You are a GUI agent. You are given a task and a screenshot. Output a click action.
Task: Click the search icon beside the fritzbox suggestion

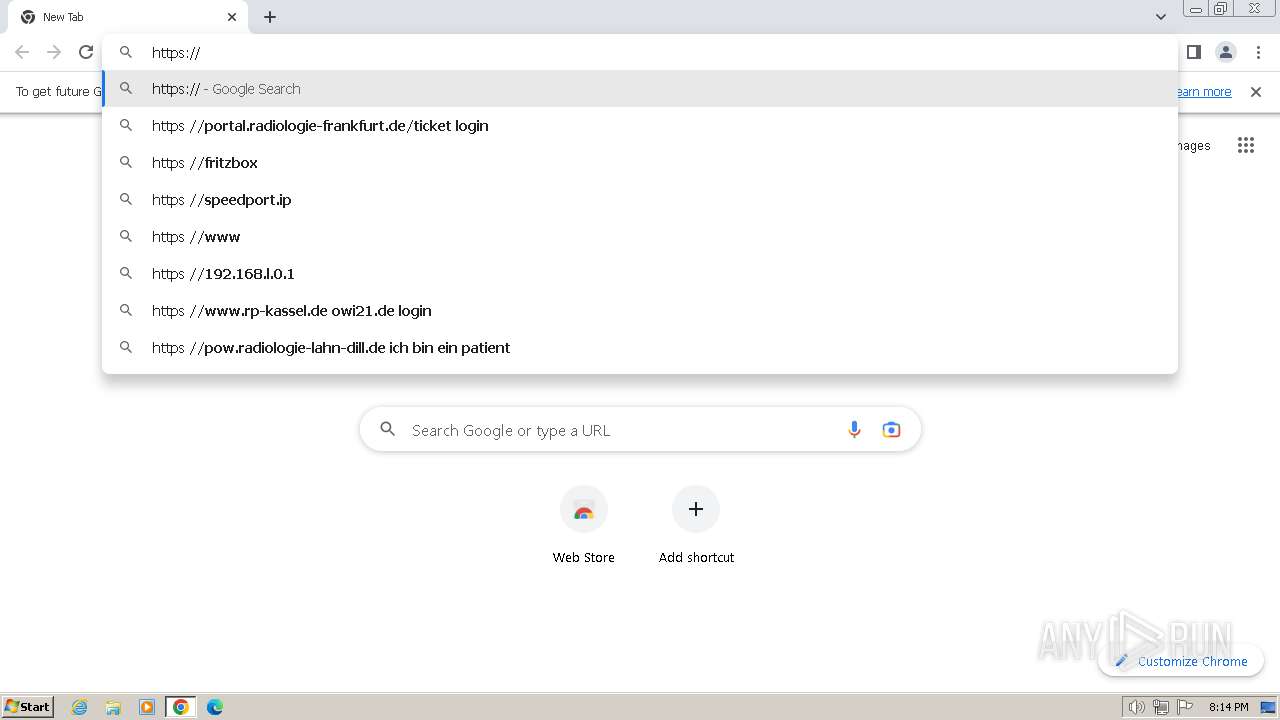[x=126, y=162]
